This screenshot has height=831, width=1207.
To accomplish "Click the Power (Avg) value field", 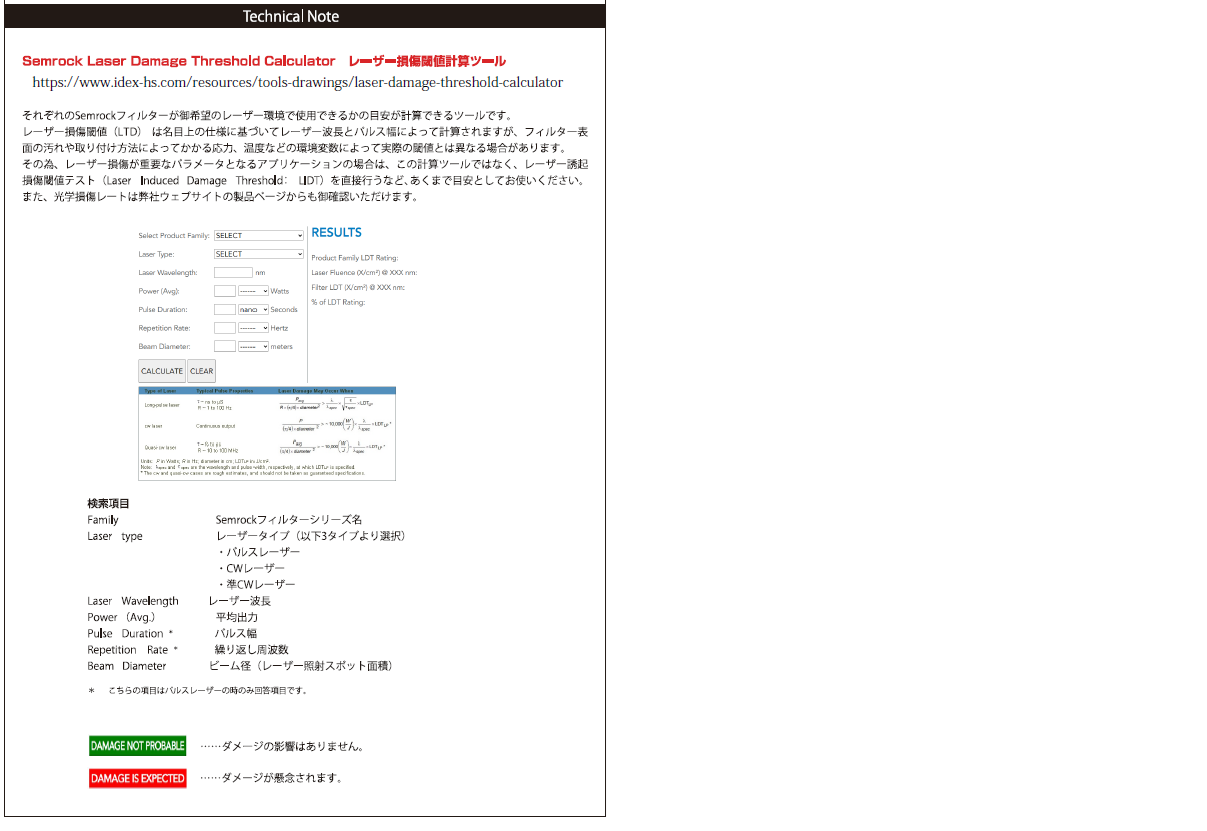I will (x=225, y=290).
